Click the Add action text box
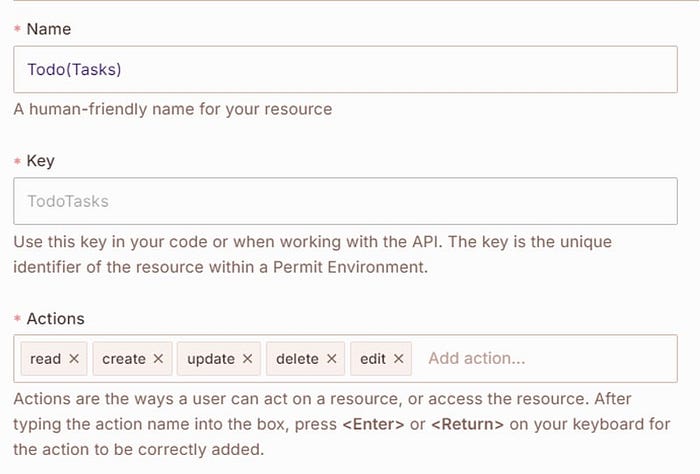This screenshot has width=700, height=474. (x=540, y=358)
